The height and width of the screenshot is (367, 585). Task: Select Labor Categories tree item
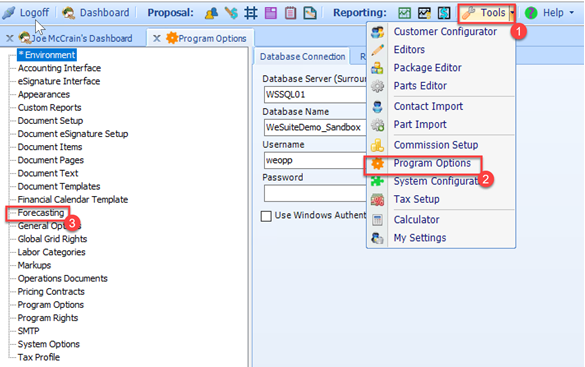(51, 252)
